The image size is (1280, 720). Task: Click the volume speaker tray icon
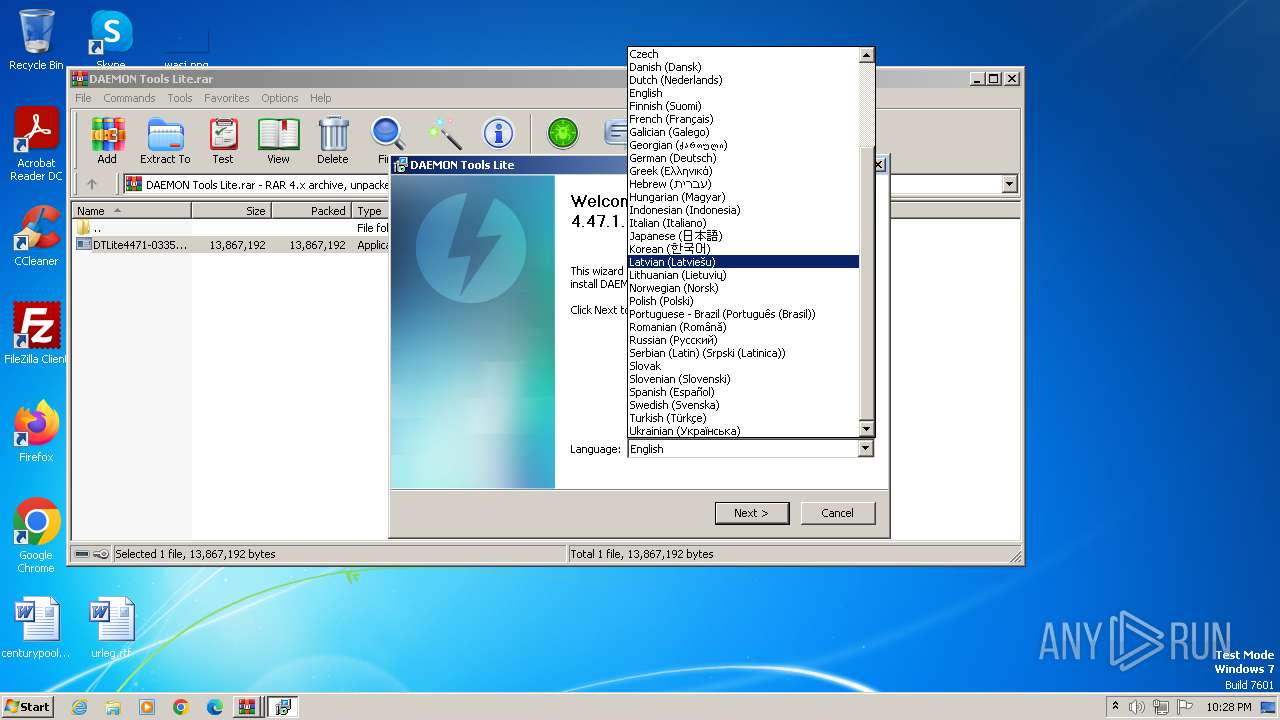[1136, 707]
